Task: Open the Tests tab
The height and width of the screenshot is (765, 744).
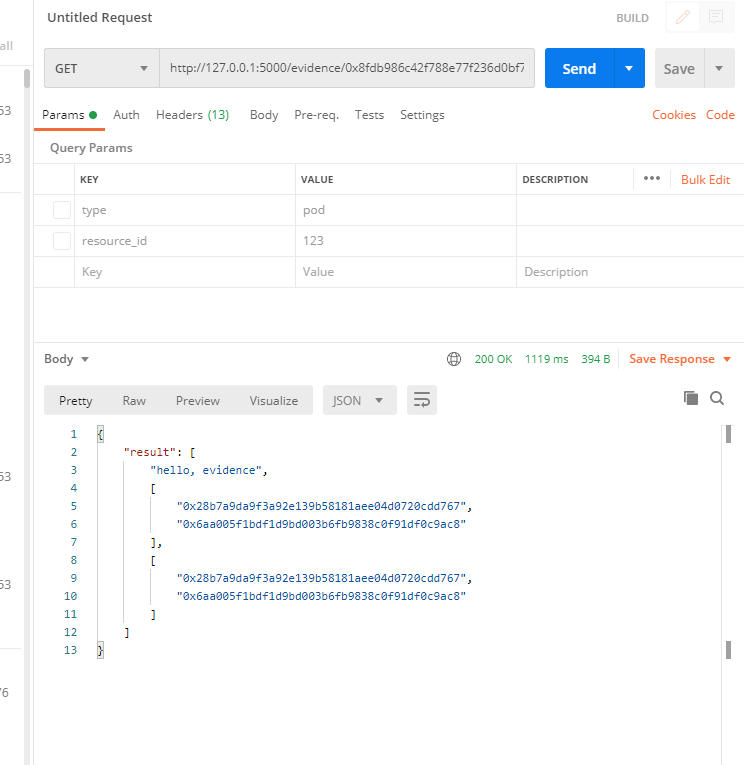Action: [x=369, y=115]
